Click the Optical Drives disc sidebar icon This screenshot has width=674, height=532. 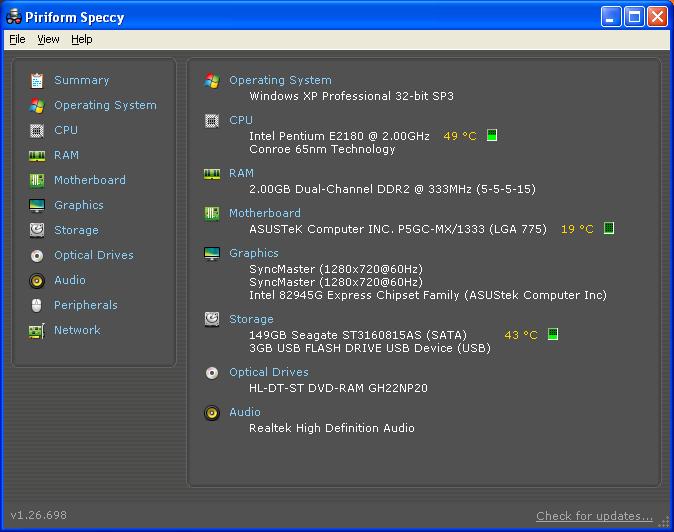(37, 256)
